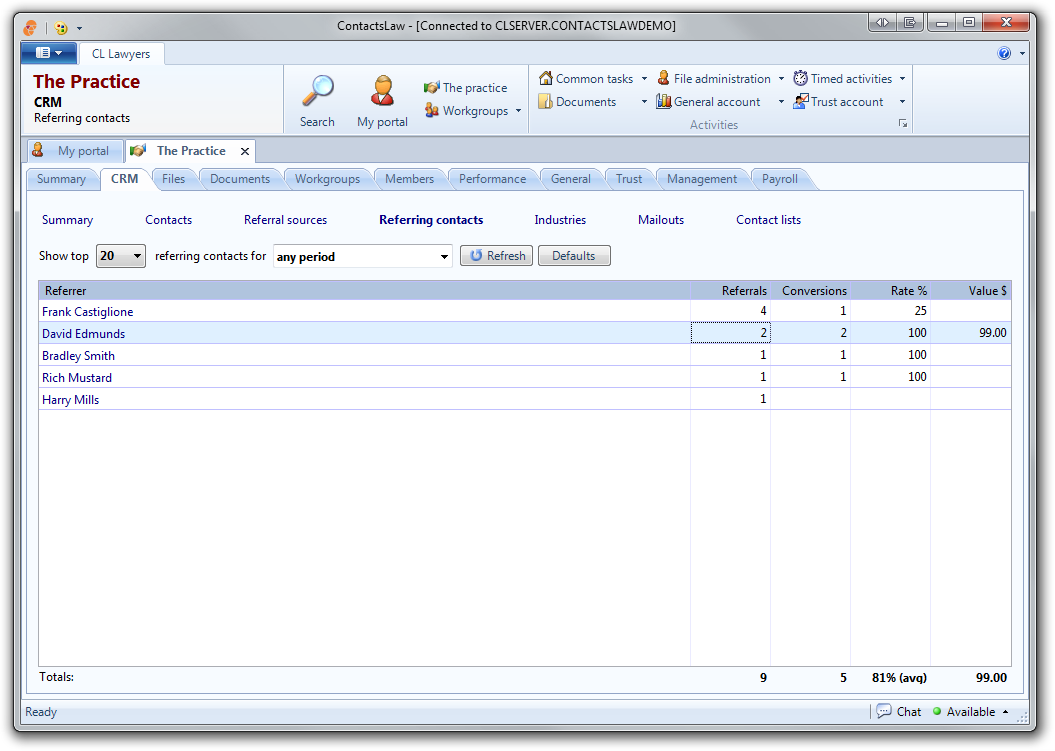Switch to the Management tab
The image size is (1055, 751).
(x=702, y=179)
